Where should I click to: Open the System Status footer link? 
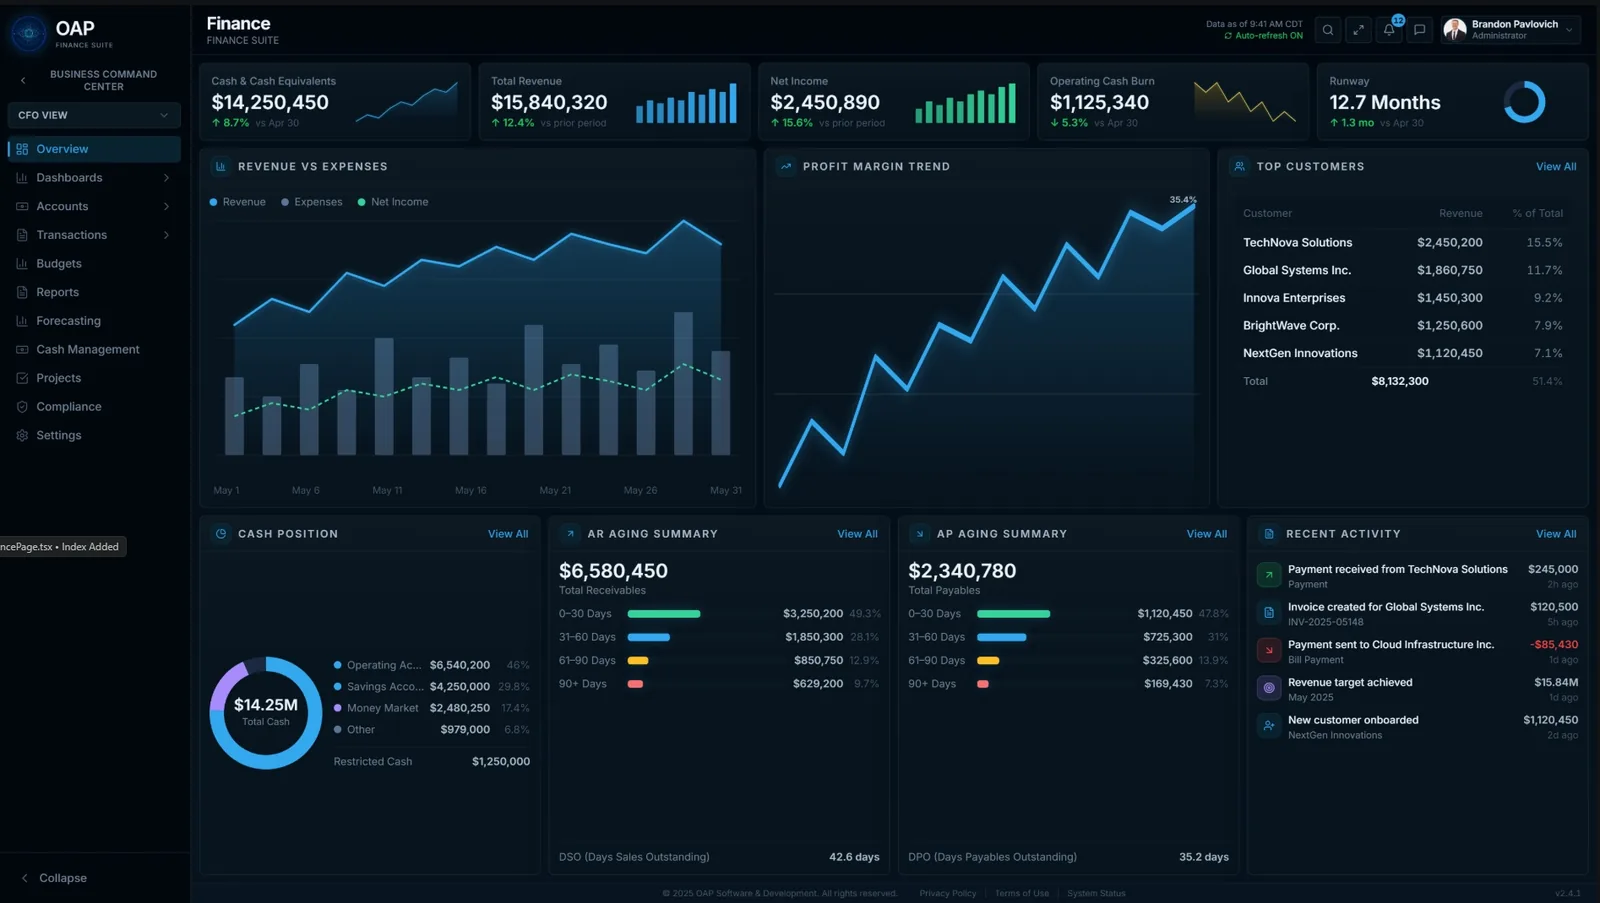1096,894
